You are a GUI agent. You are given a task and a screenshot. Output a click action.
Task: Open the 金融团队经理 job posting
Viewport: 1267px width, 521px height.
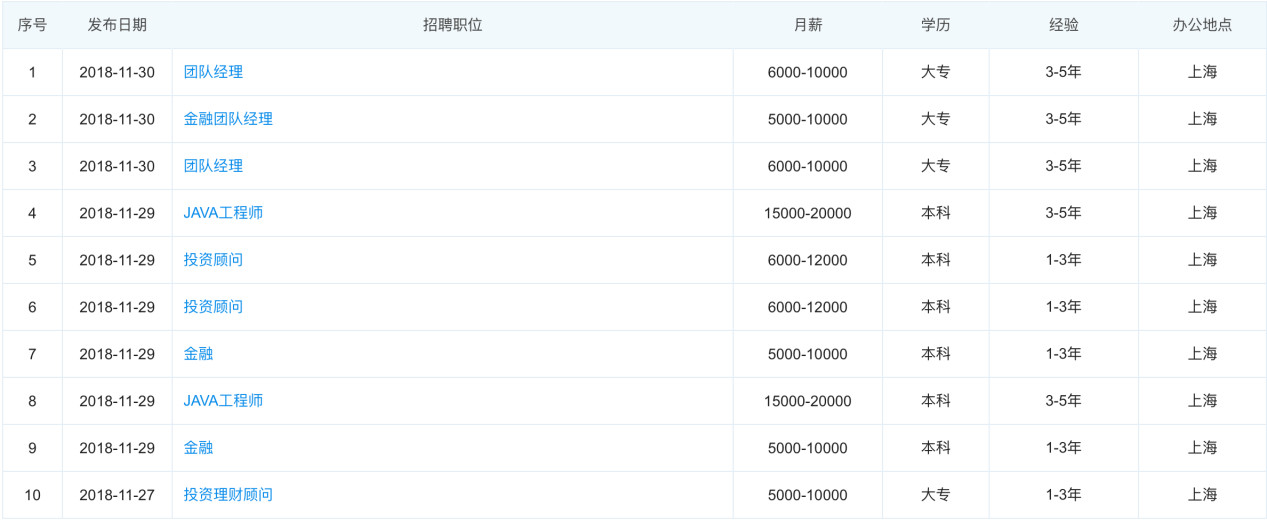pos(228,119)
